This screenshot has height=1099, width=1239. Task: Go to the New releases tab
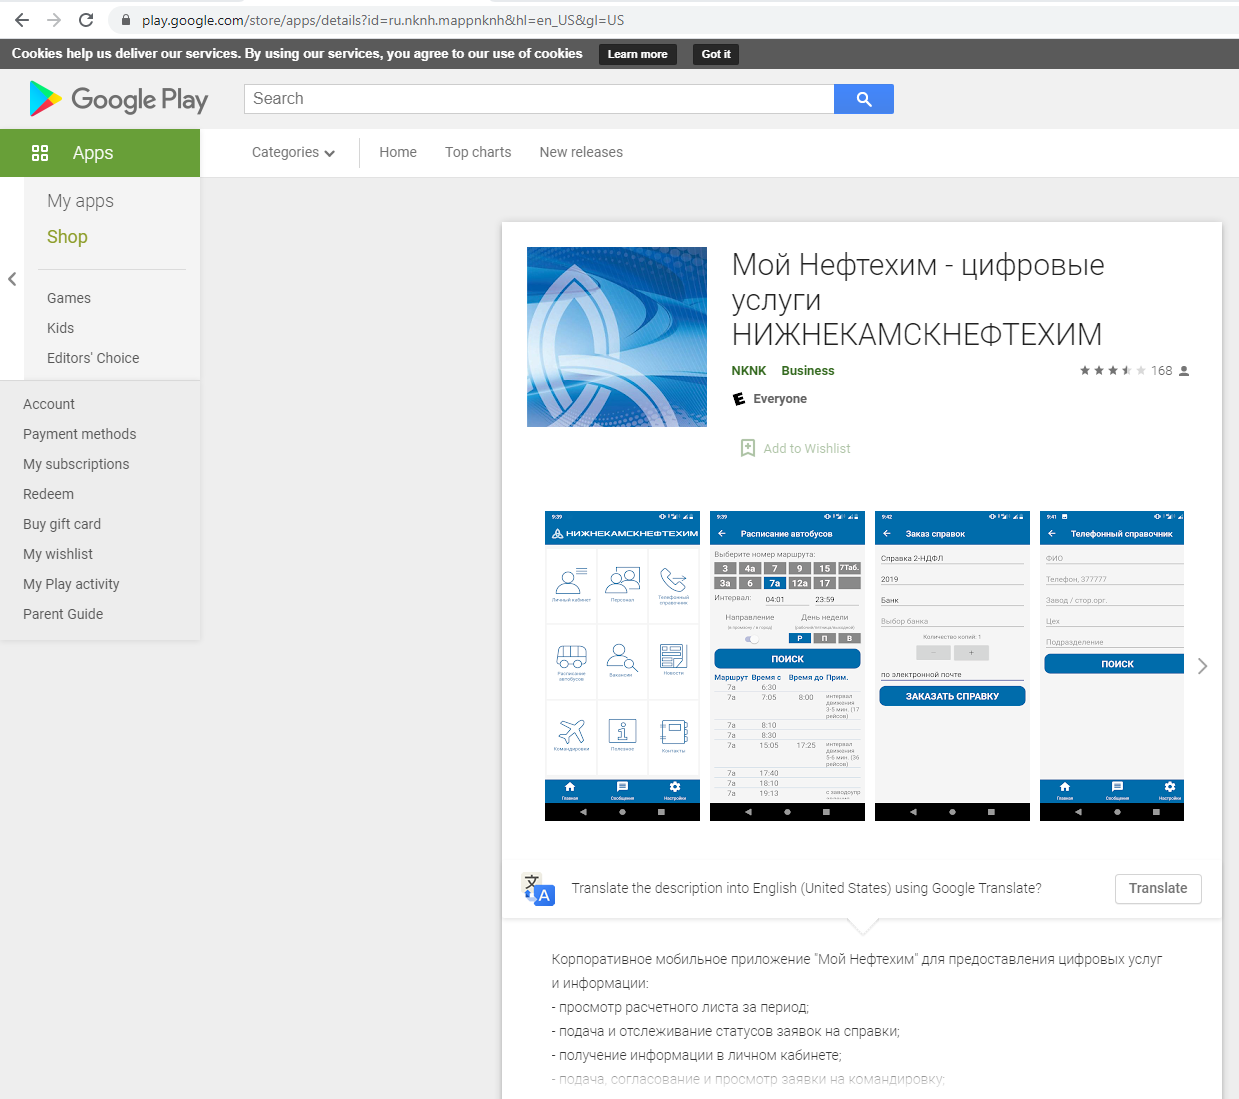(581, 152)
